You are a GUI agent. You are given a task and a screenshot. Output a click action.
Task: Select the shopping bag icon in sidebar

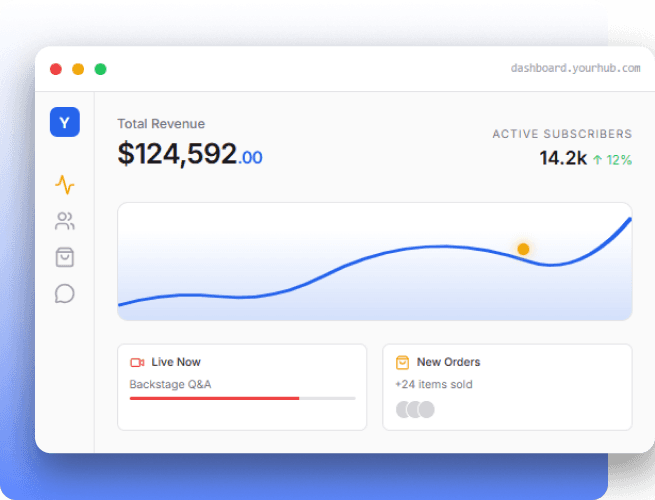(65, 257)
